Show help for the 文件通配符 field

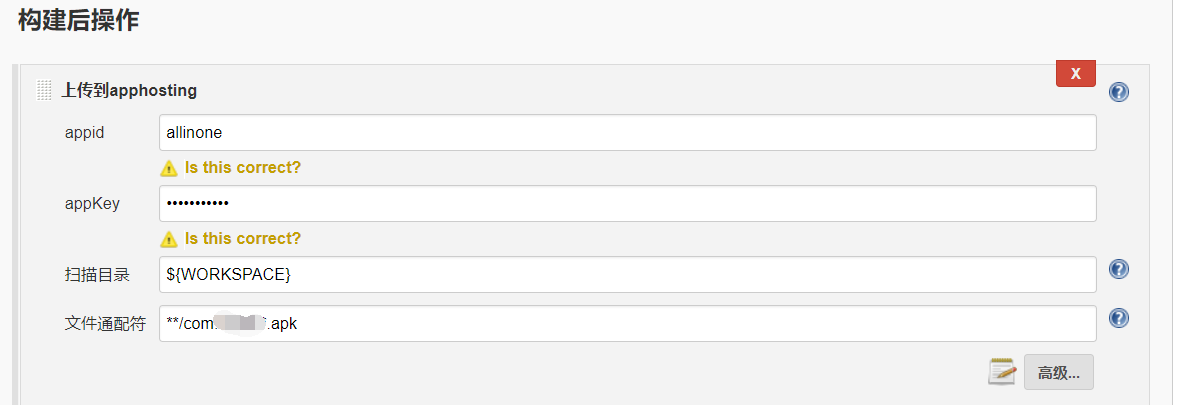(1119, 318)
